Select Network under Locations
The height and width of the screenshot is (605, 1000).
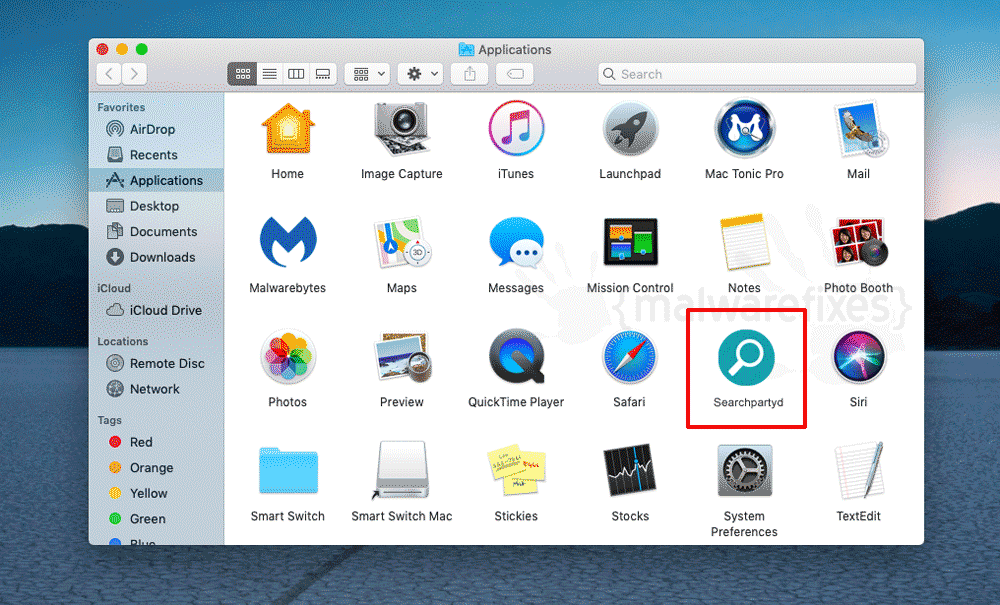click(156, 389)
